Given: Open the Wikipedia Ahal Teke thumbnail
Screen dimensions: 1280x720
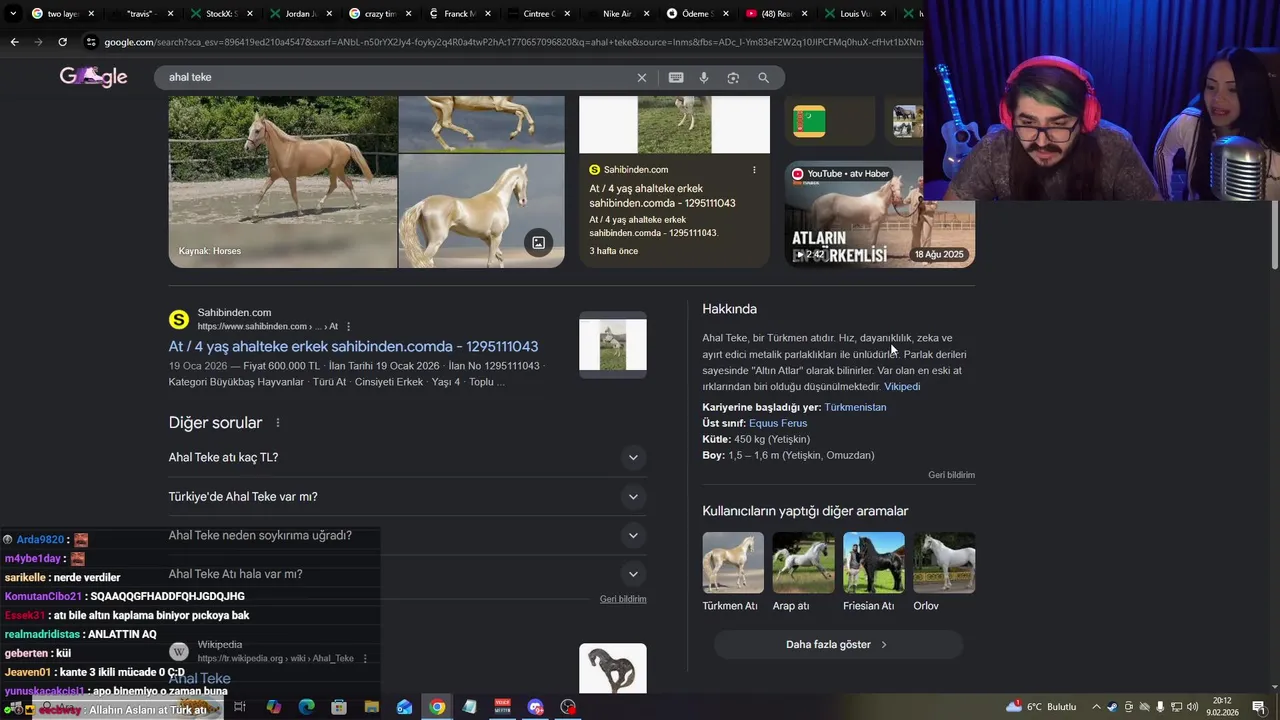Looking at the screenshot, I should pos(613,668).
